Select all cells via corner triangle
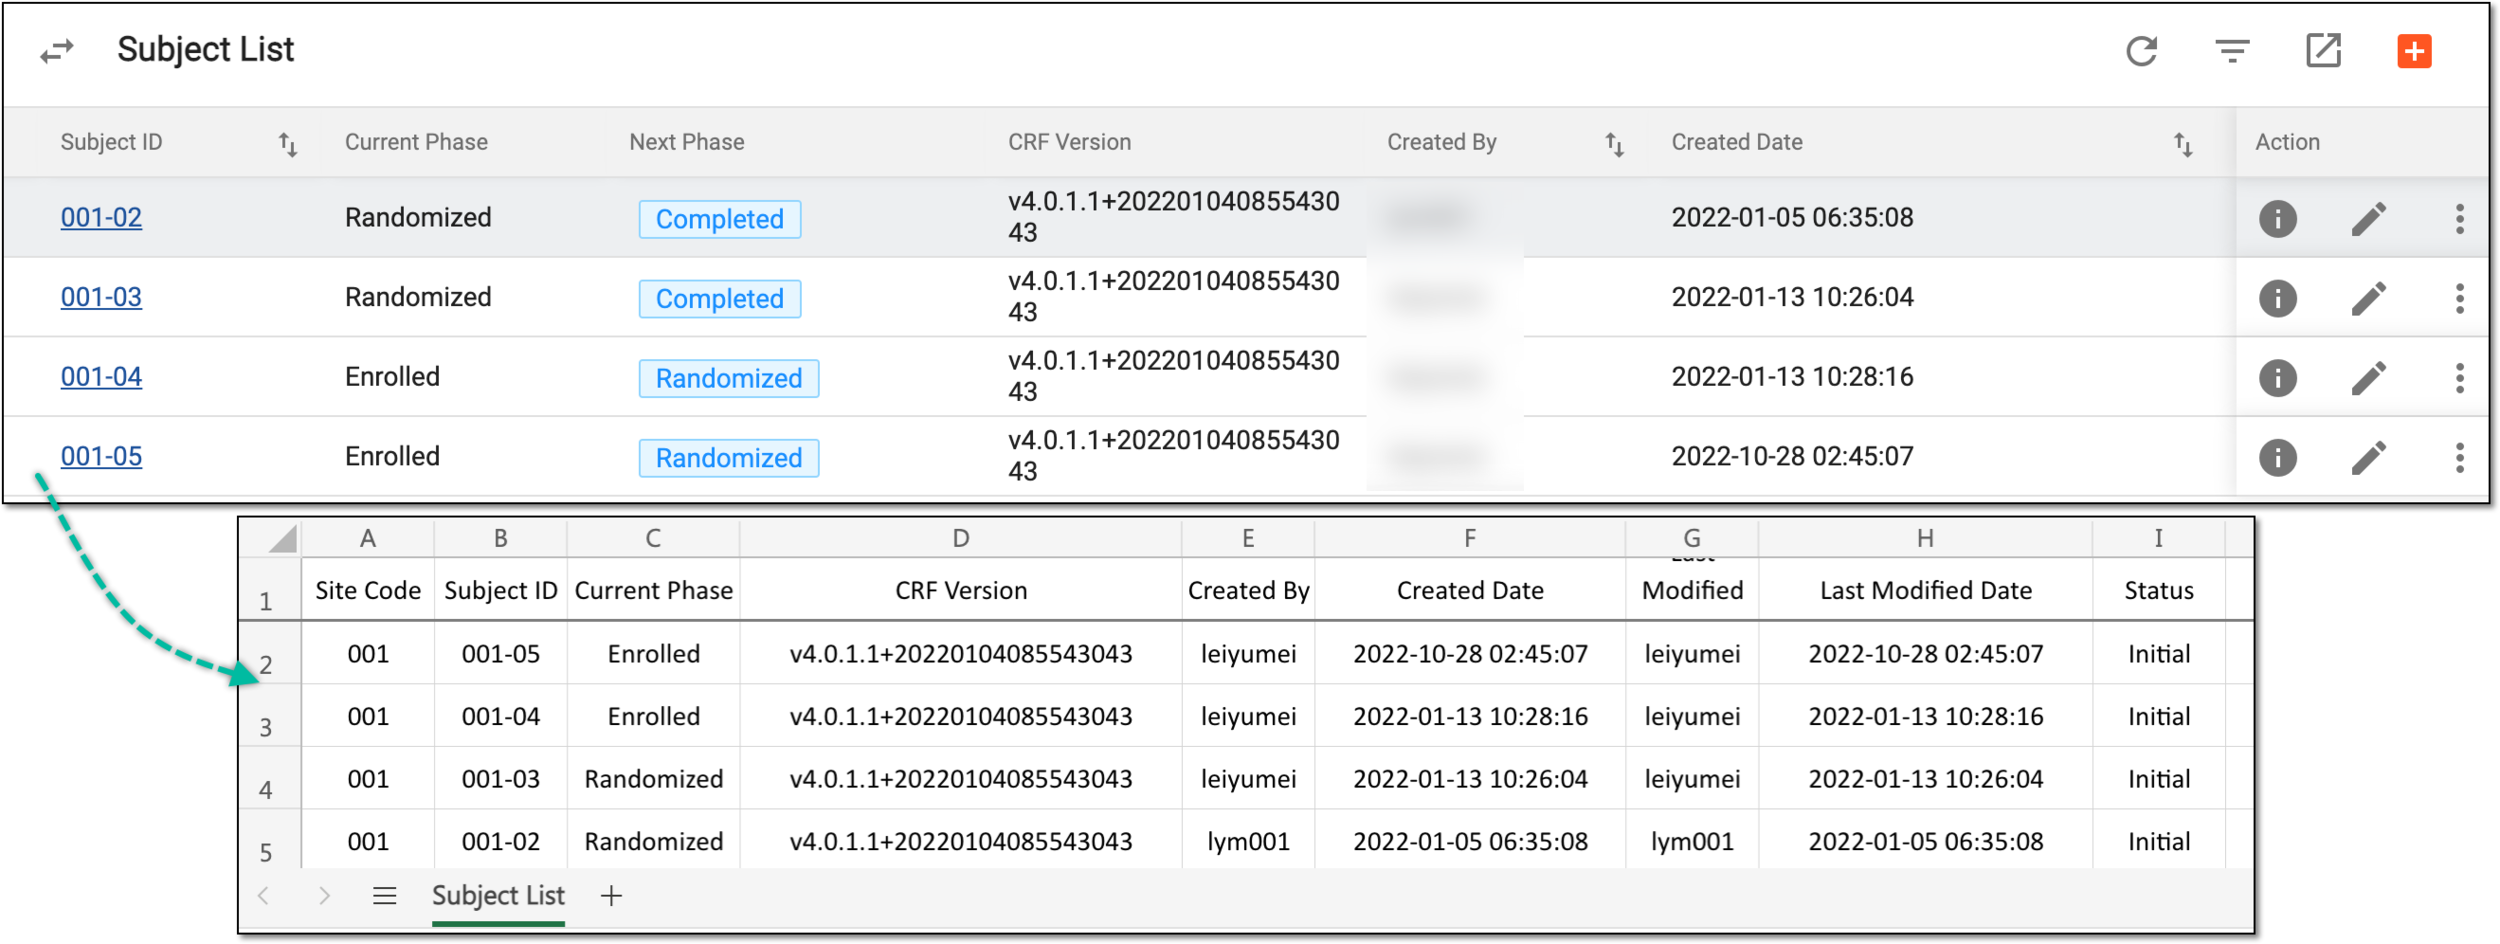This screenshot has height=944, width=2500. 283,539
